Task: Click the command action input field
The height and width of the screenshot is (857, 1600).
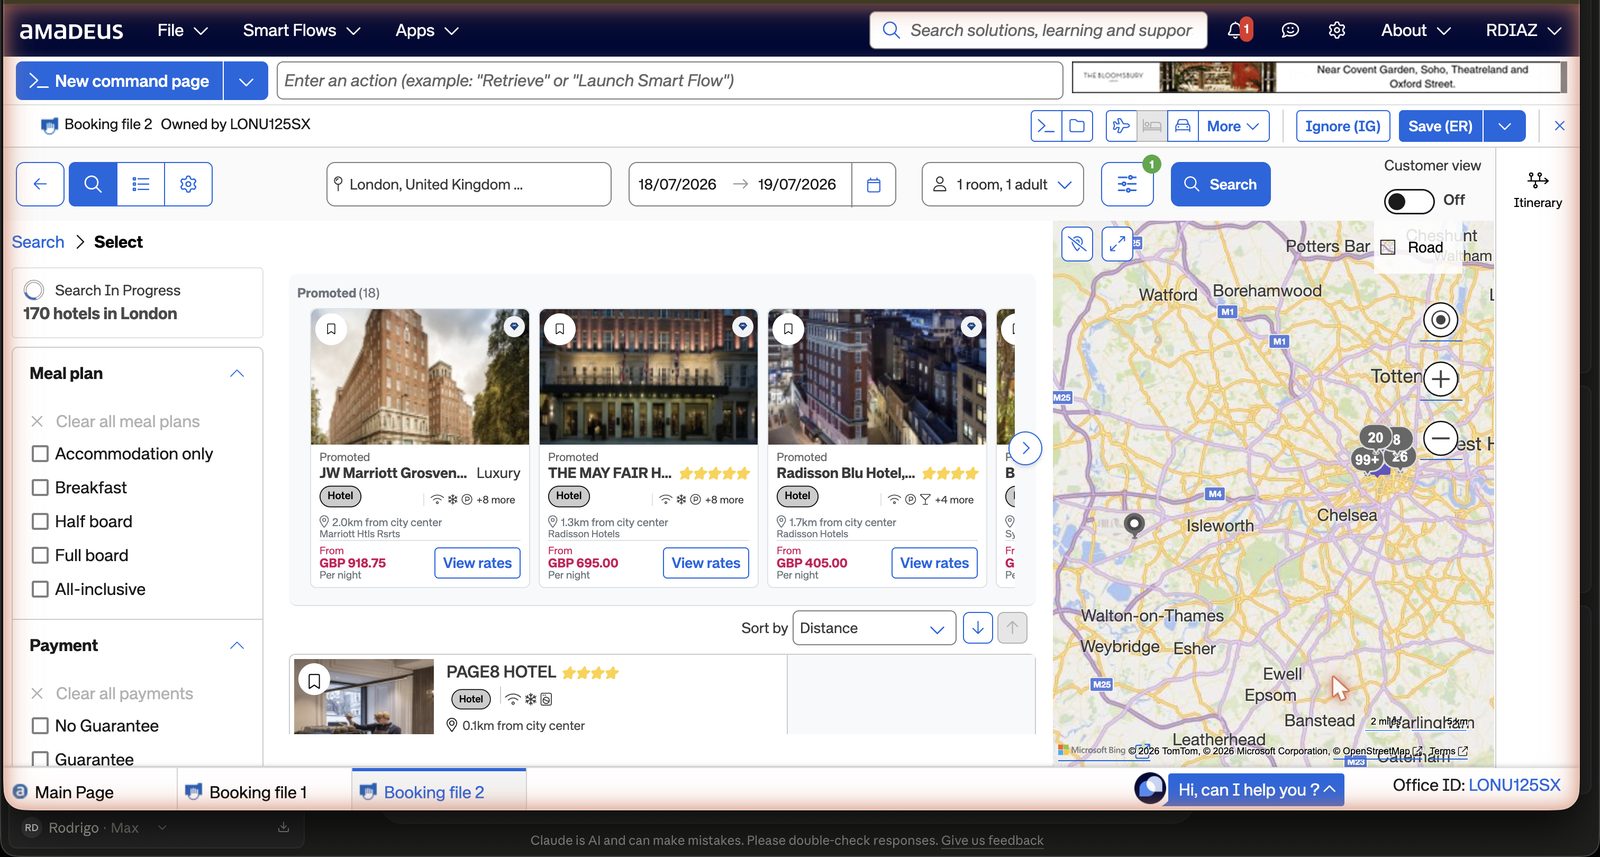Action: tap(670, 81)
